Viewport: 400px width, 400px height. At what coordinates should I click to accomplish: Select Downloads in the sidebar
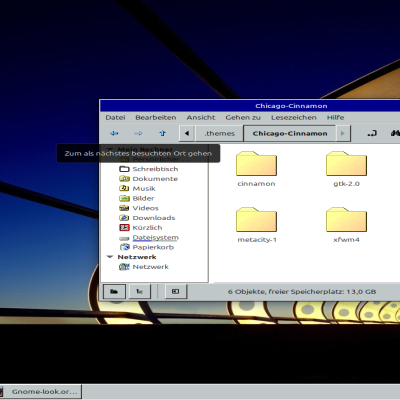(147, 218)
